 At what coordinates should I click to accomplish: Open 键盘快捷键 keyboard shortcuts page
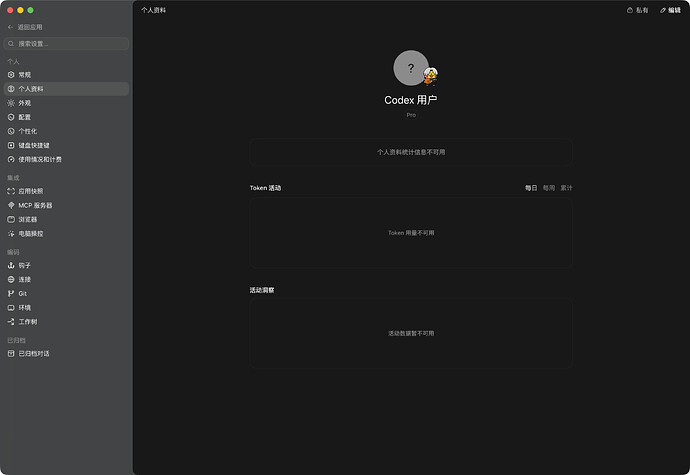(x=66, y=145)
